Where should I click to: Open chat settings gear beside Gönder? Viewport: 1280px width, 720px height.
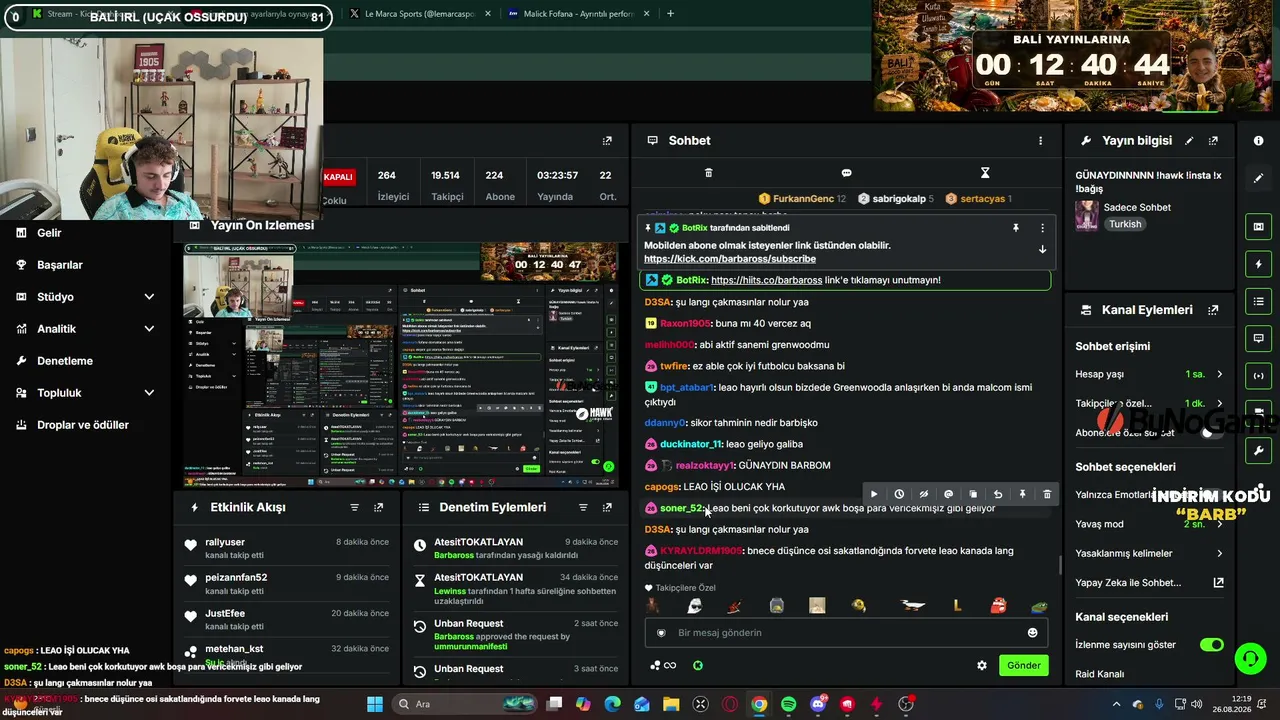click(x=982, y=665)
